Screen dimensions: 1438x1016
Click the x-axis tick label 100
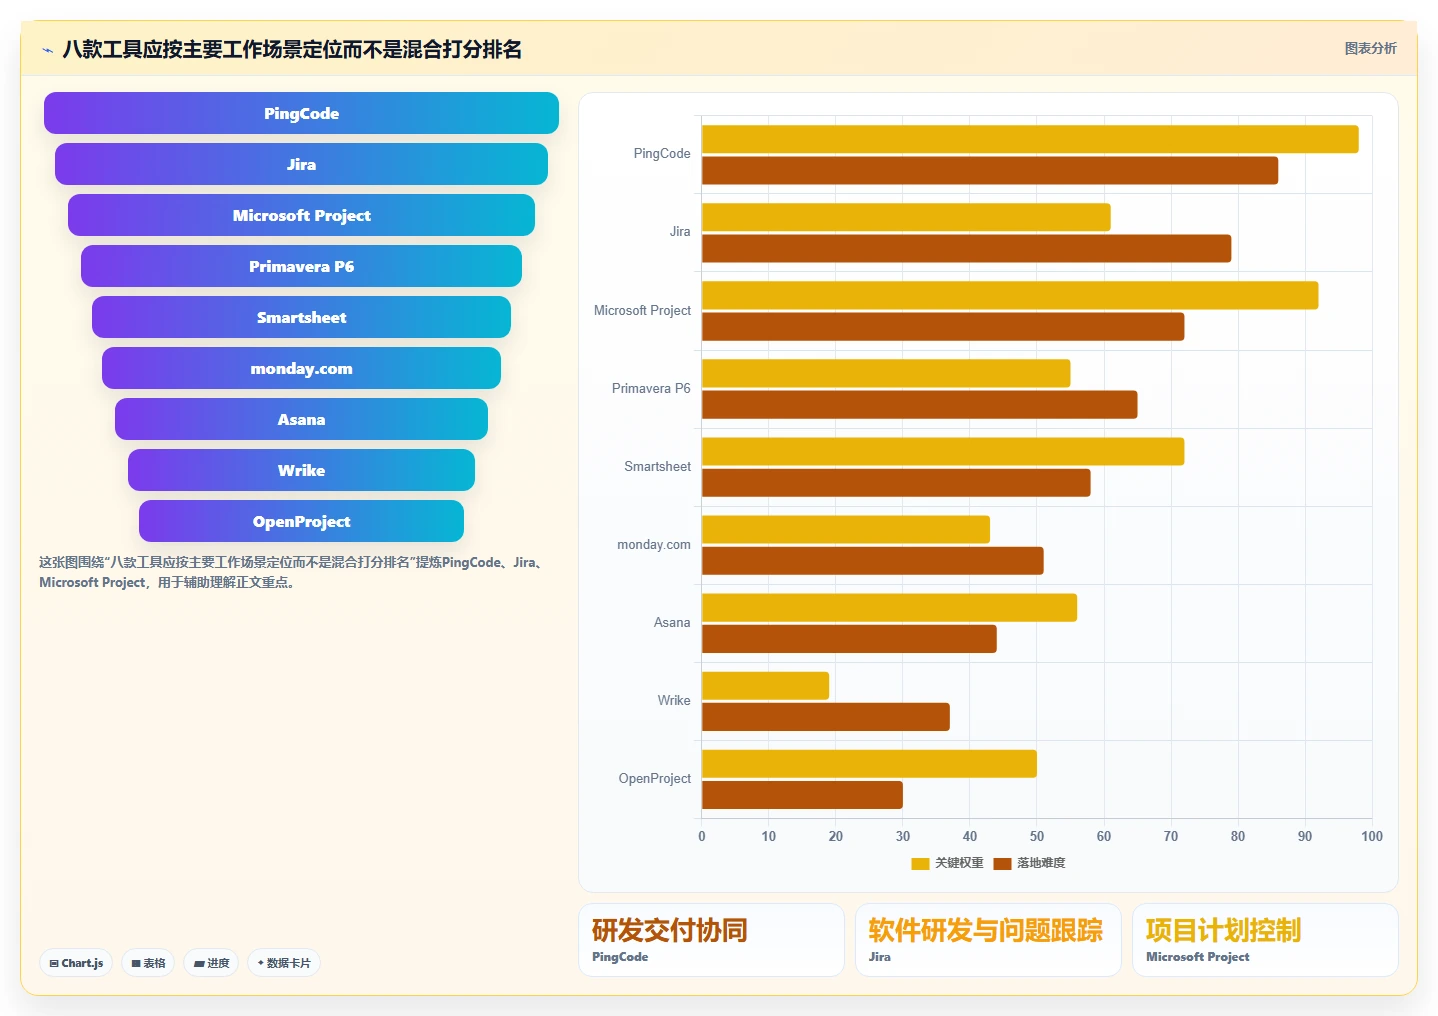(x=1372, y=836)
